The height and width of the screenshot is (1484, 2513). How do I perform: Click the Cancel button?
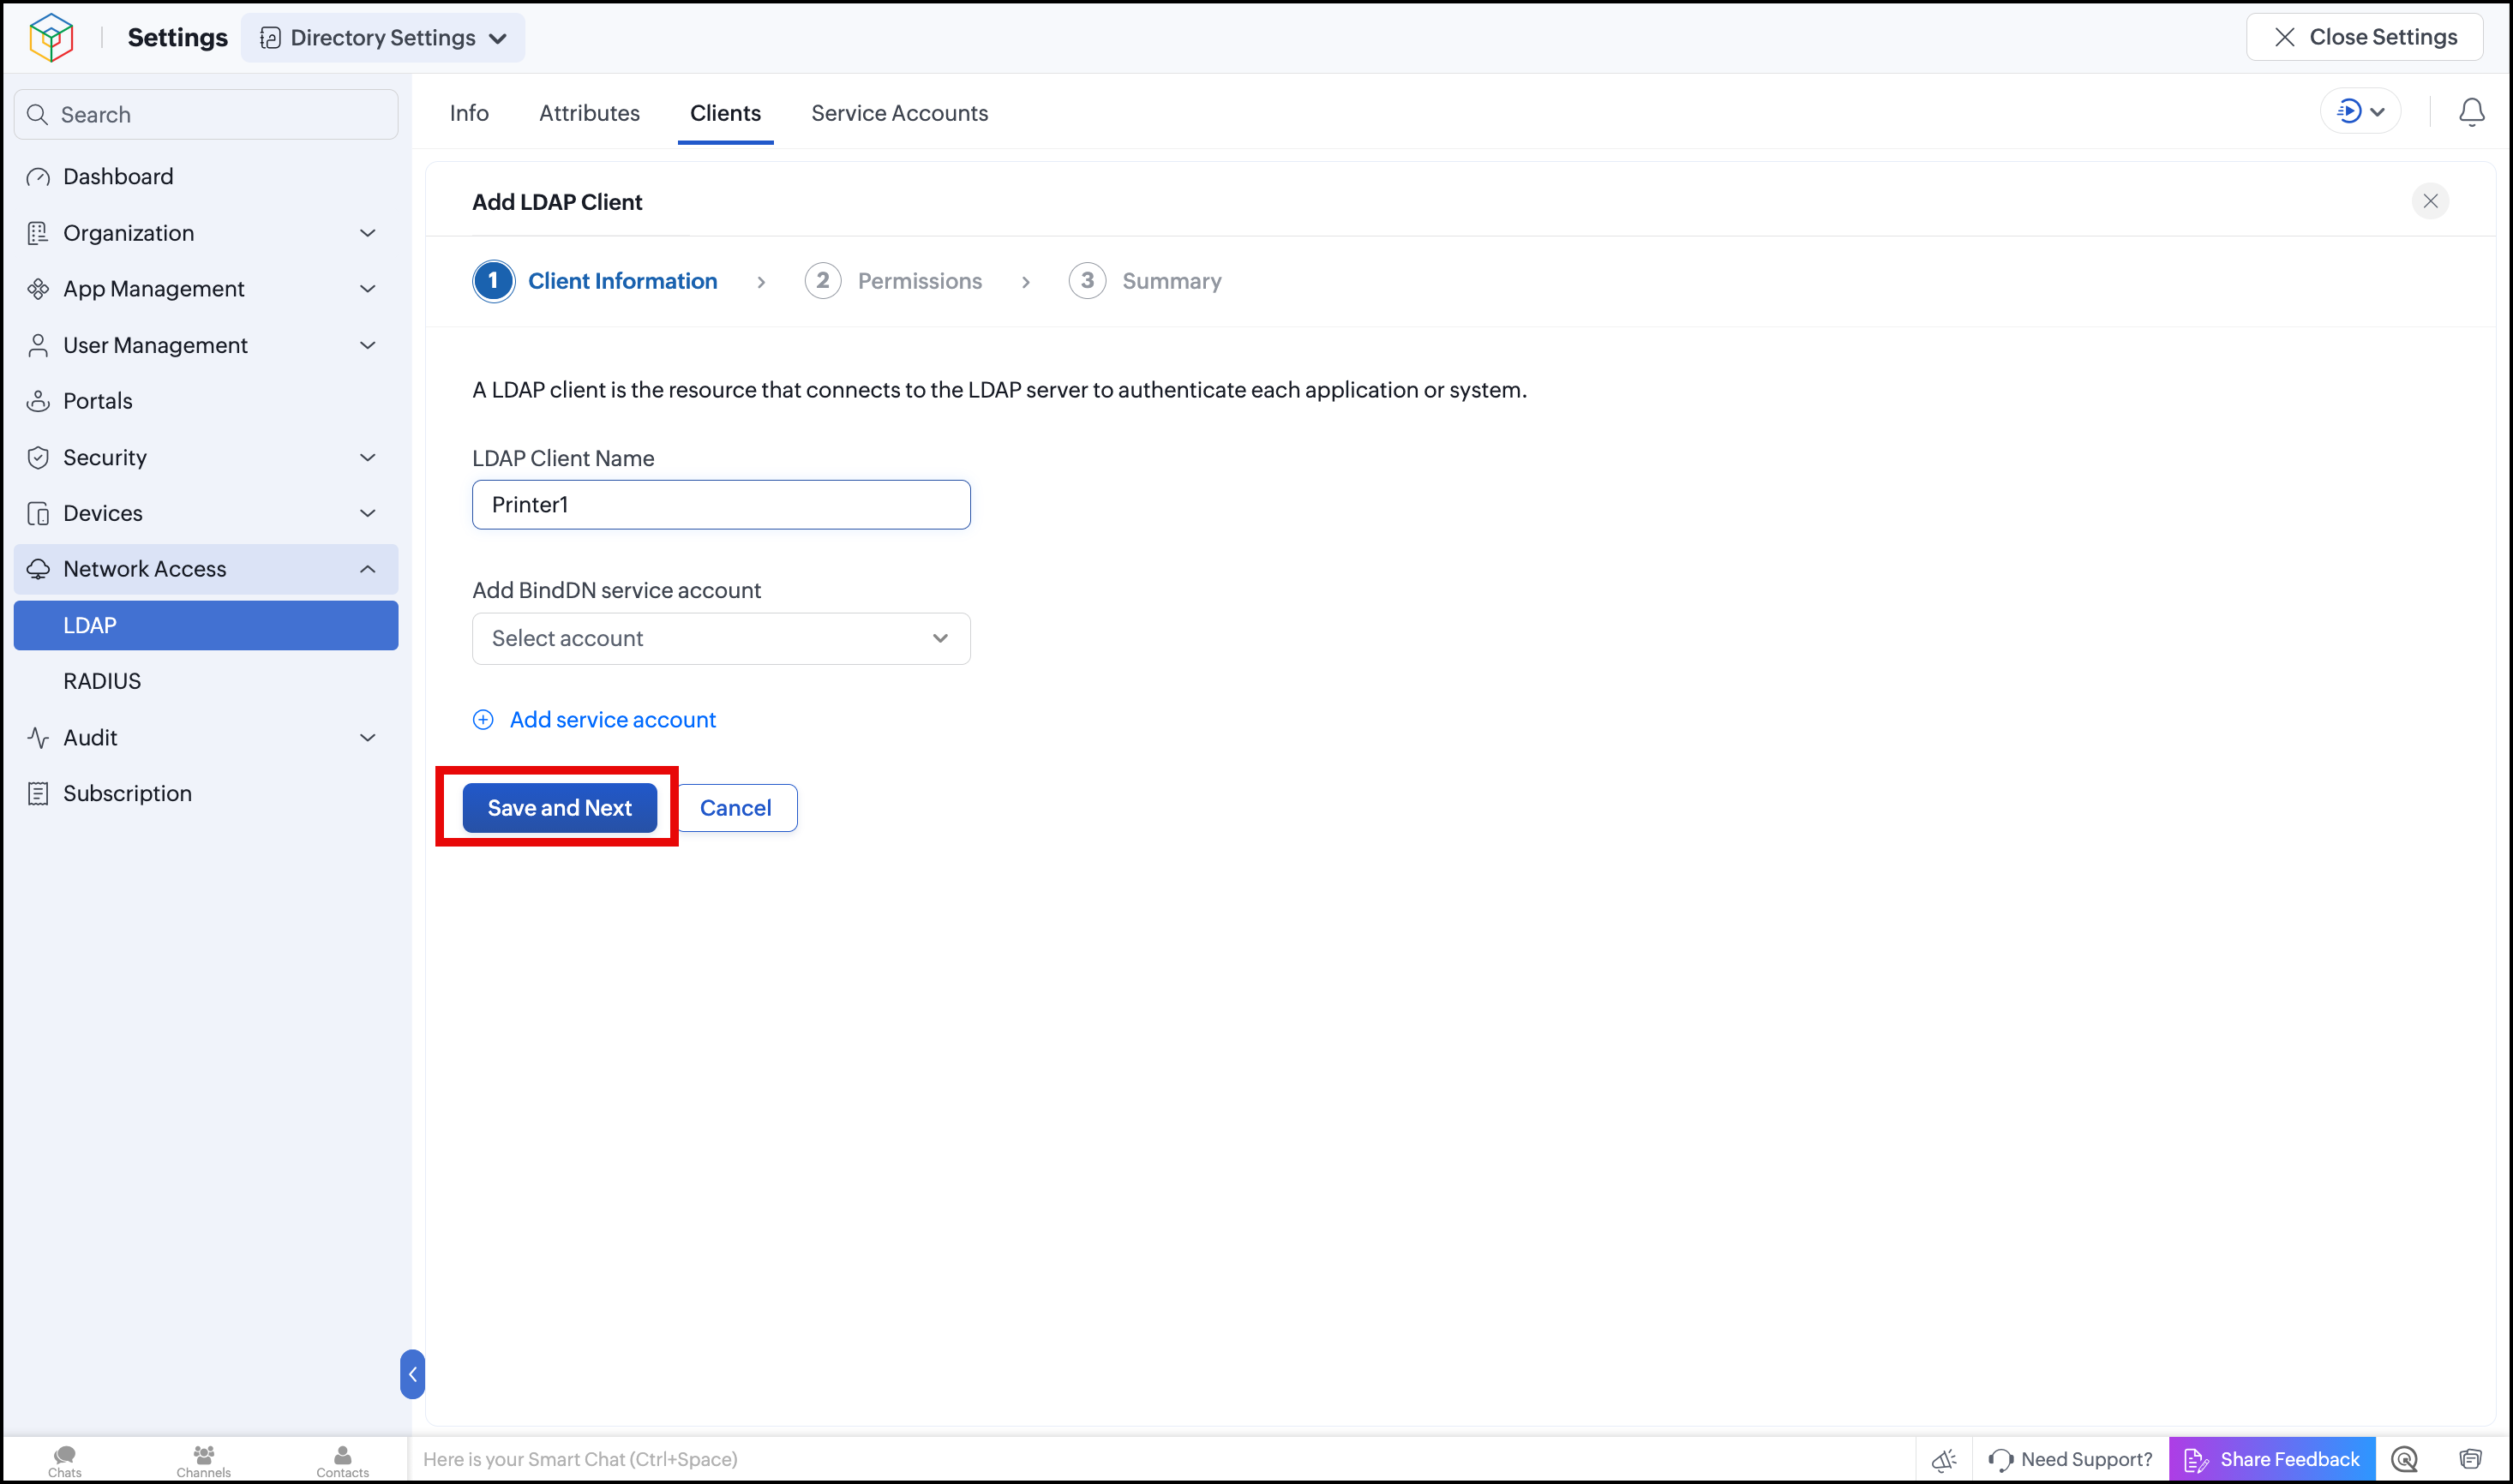[x=736, y=808]
